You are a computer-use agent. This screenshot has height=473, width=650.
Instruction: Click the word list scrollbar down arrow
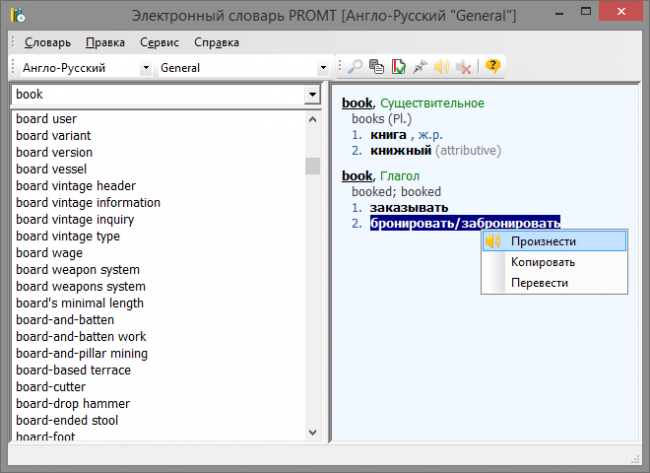pos(313,432)
